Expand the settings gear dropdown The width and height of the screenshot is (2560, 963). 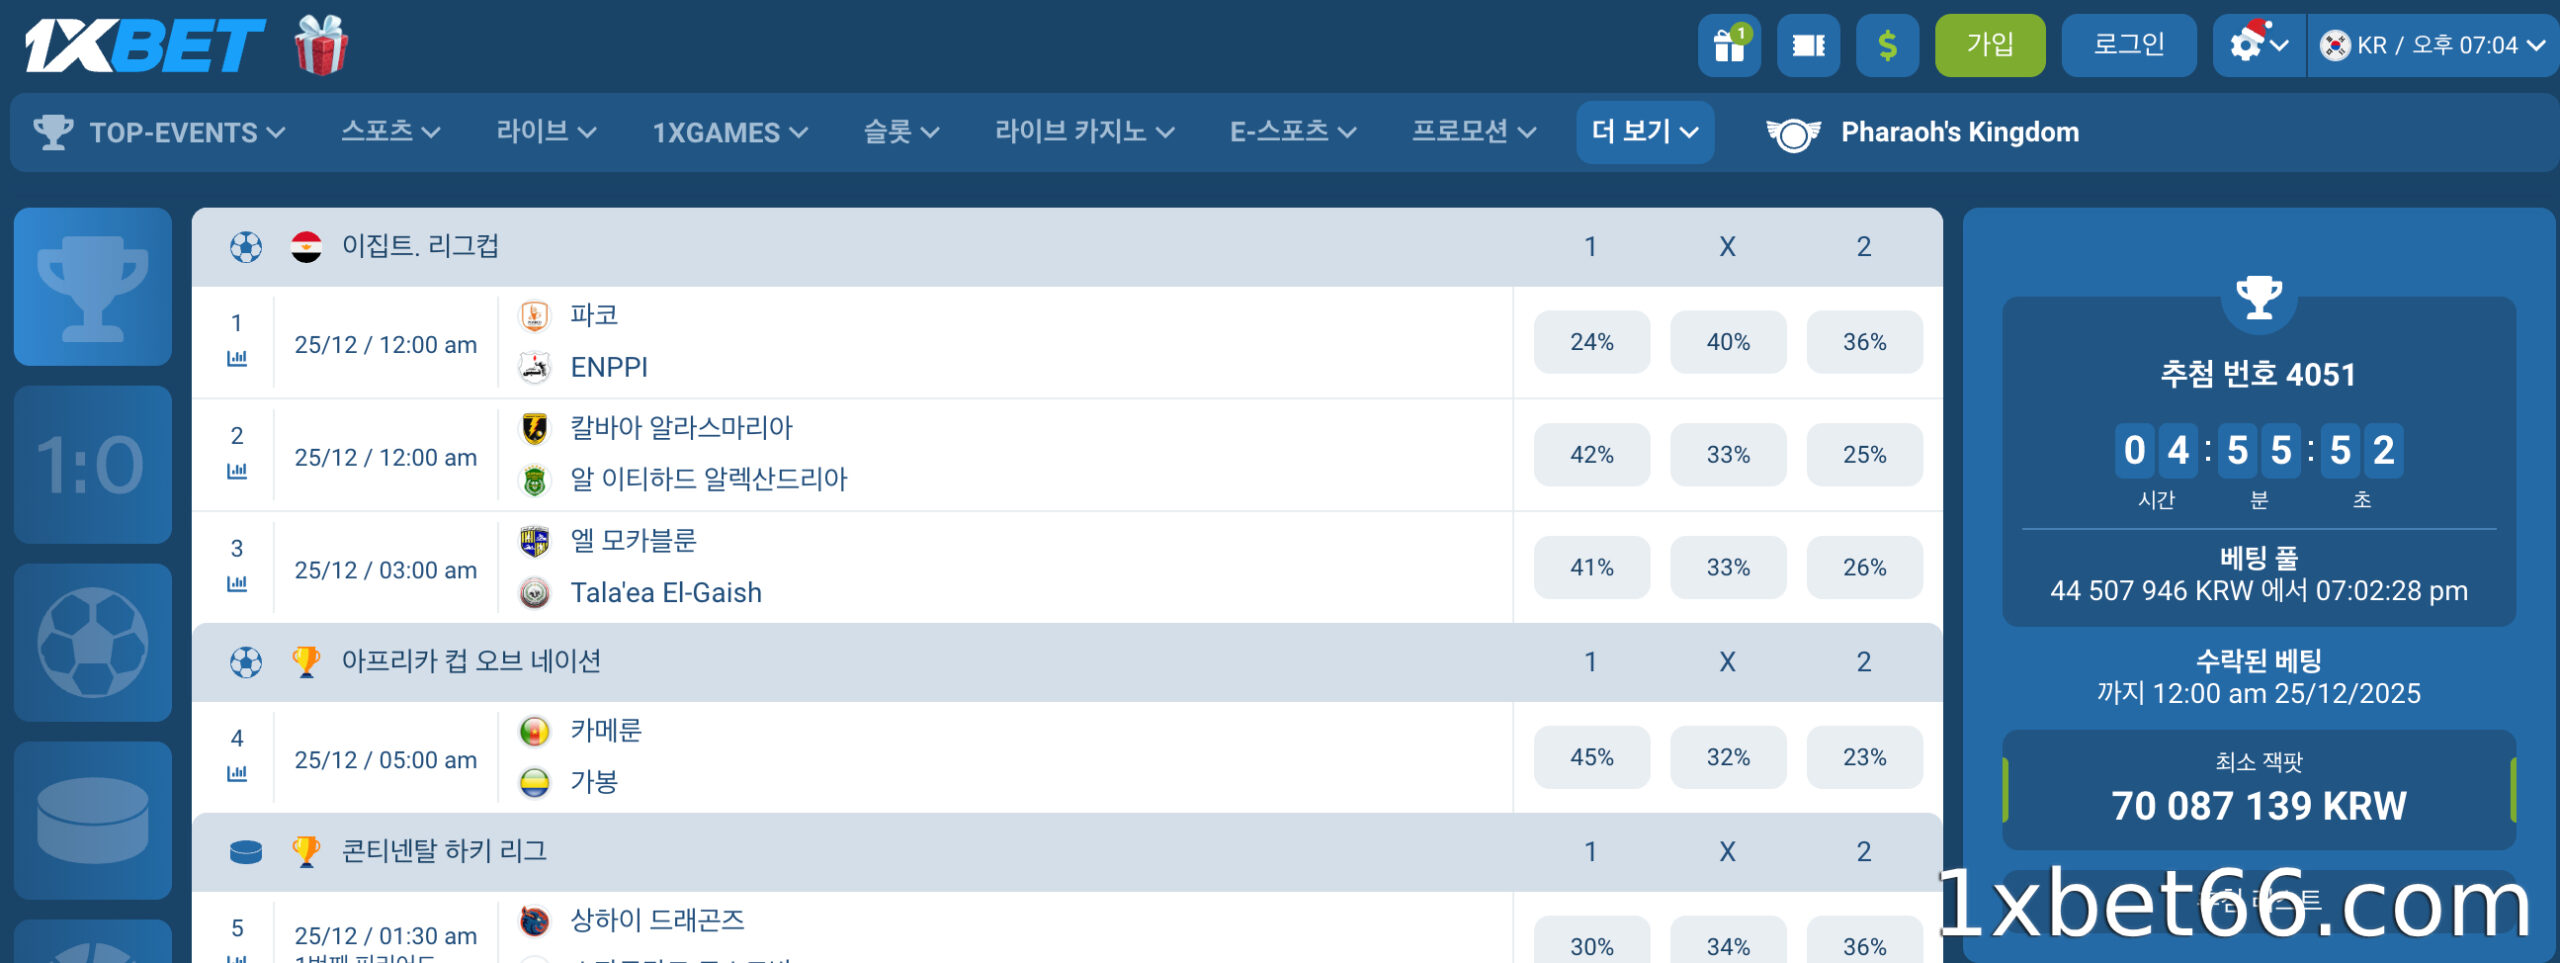click(2257, 44)
